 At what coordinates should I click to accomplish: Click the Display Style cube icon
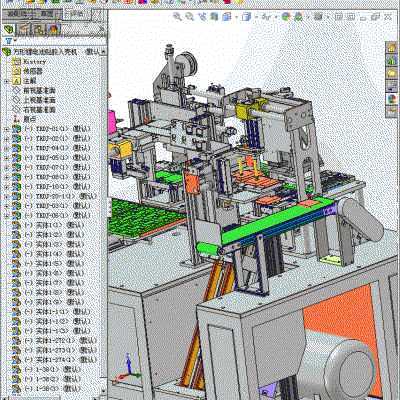coord(247,16)
